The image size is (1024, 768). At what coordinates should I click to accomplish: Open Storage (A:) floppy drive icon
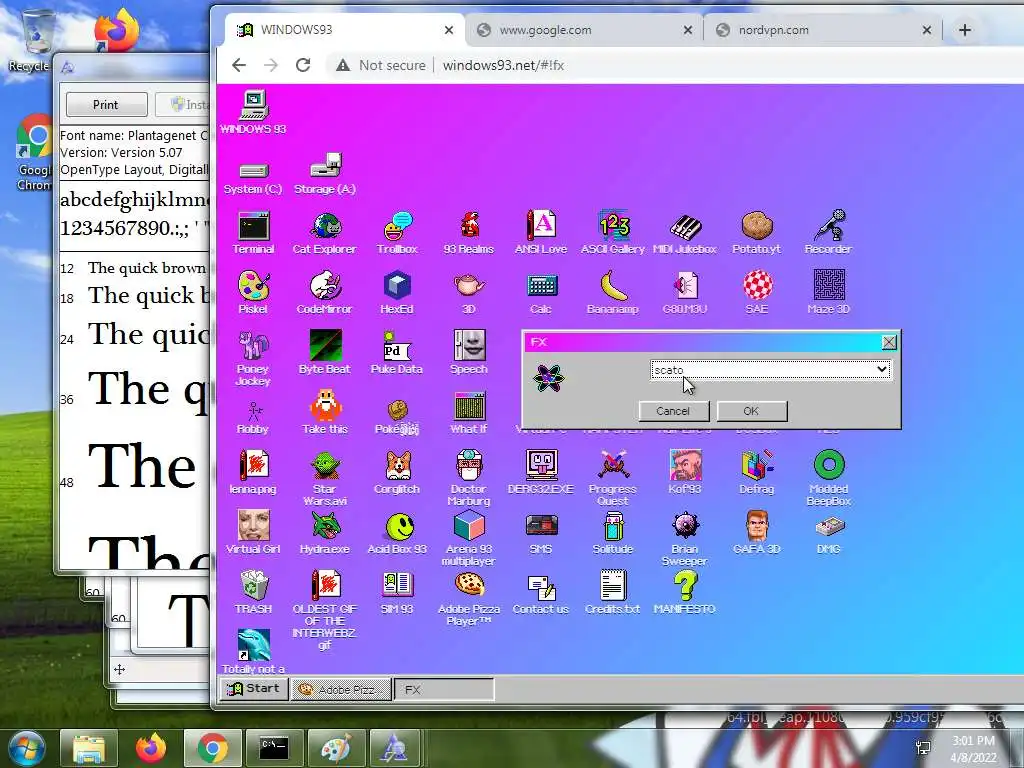[325, 174]
